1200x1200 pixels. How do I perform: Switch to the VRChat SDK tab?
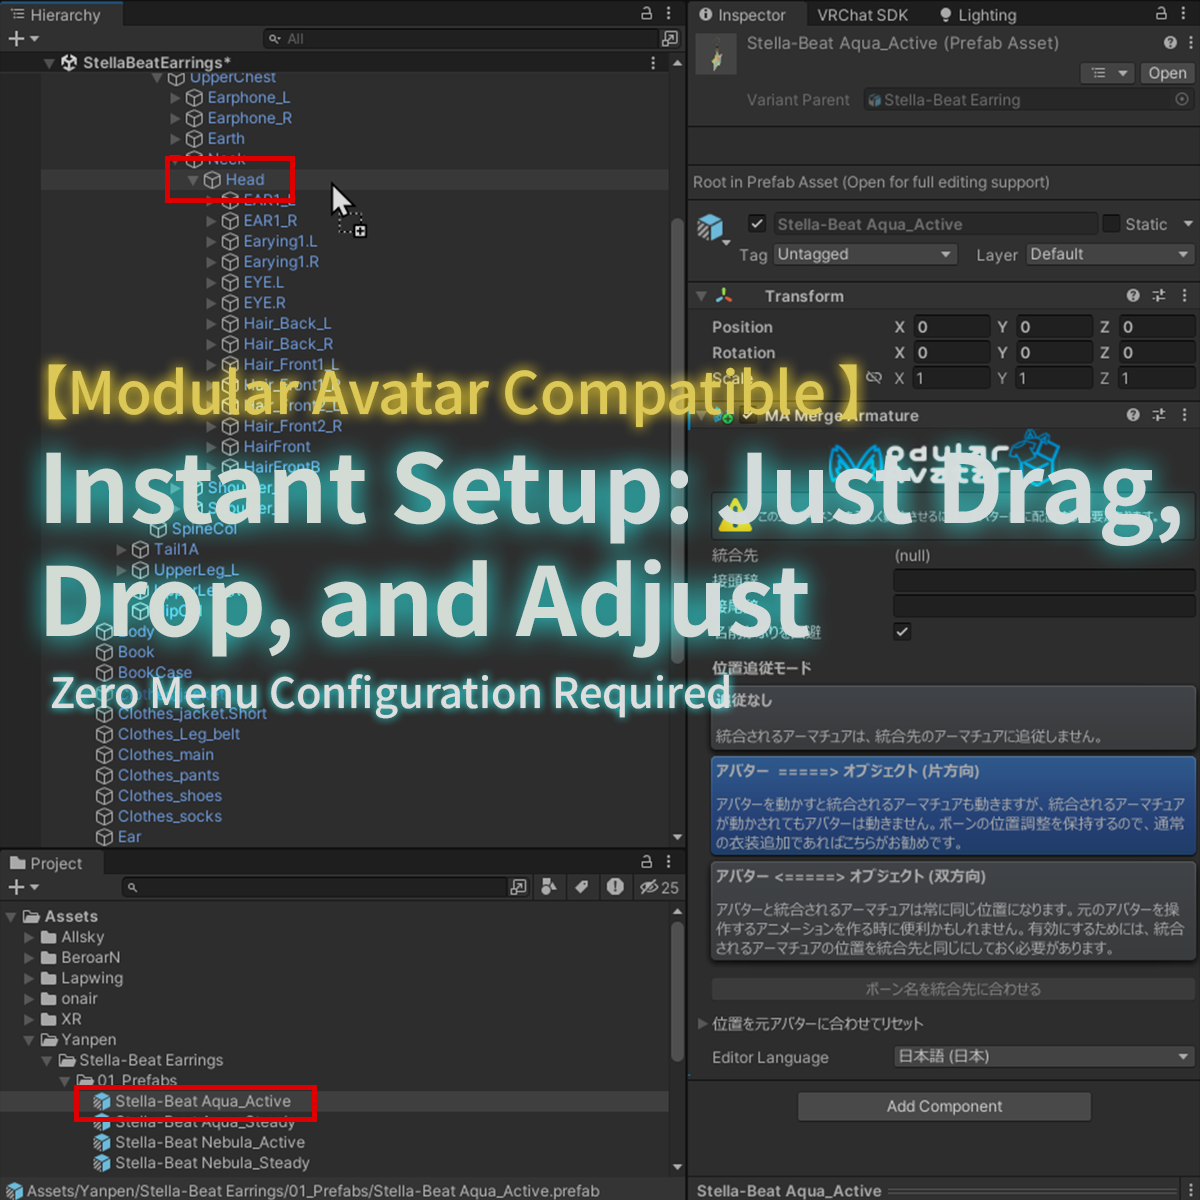[862, 15]
